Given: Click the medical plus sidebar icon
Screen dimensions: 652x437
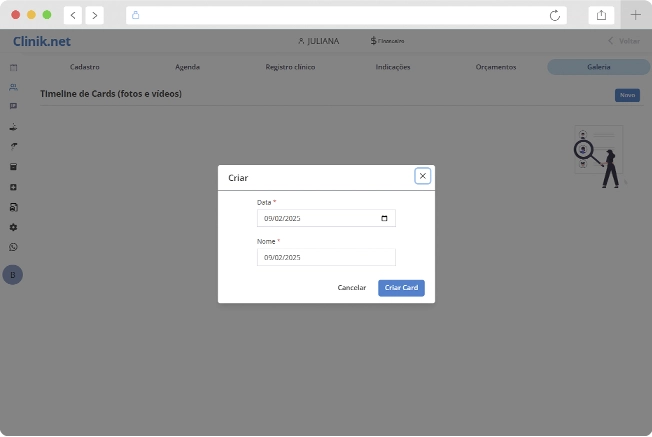Looking at the screenshot, I should (13, 187).
